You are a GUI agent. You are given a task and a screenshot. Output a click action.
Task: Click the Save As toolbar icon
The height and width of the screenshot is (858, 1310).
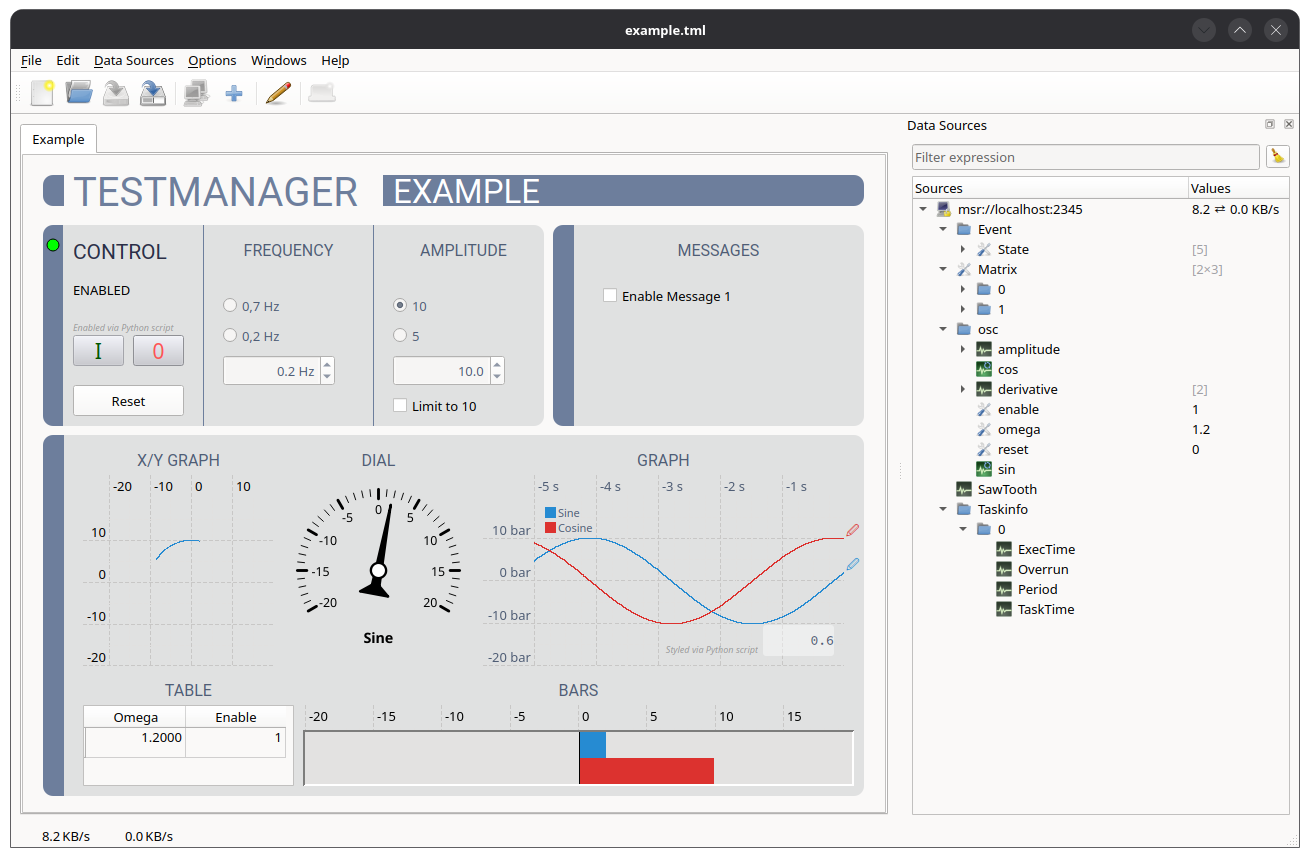[x=153, y=93]
